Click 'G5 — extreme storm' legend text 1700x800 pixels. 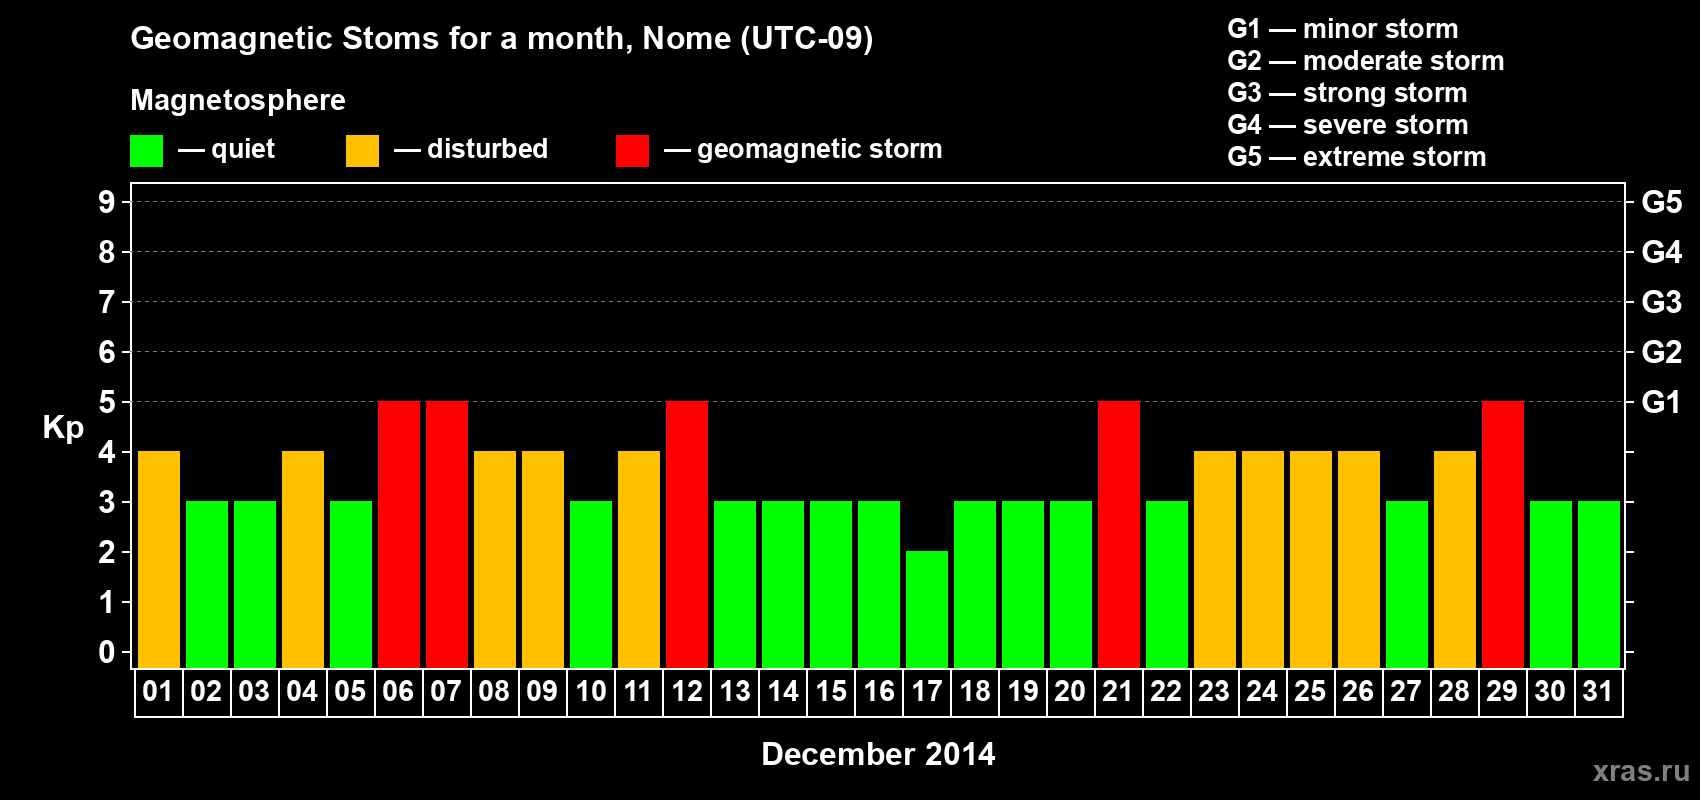tap(1356, 156)
